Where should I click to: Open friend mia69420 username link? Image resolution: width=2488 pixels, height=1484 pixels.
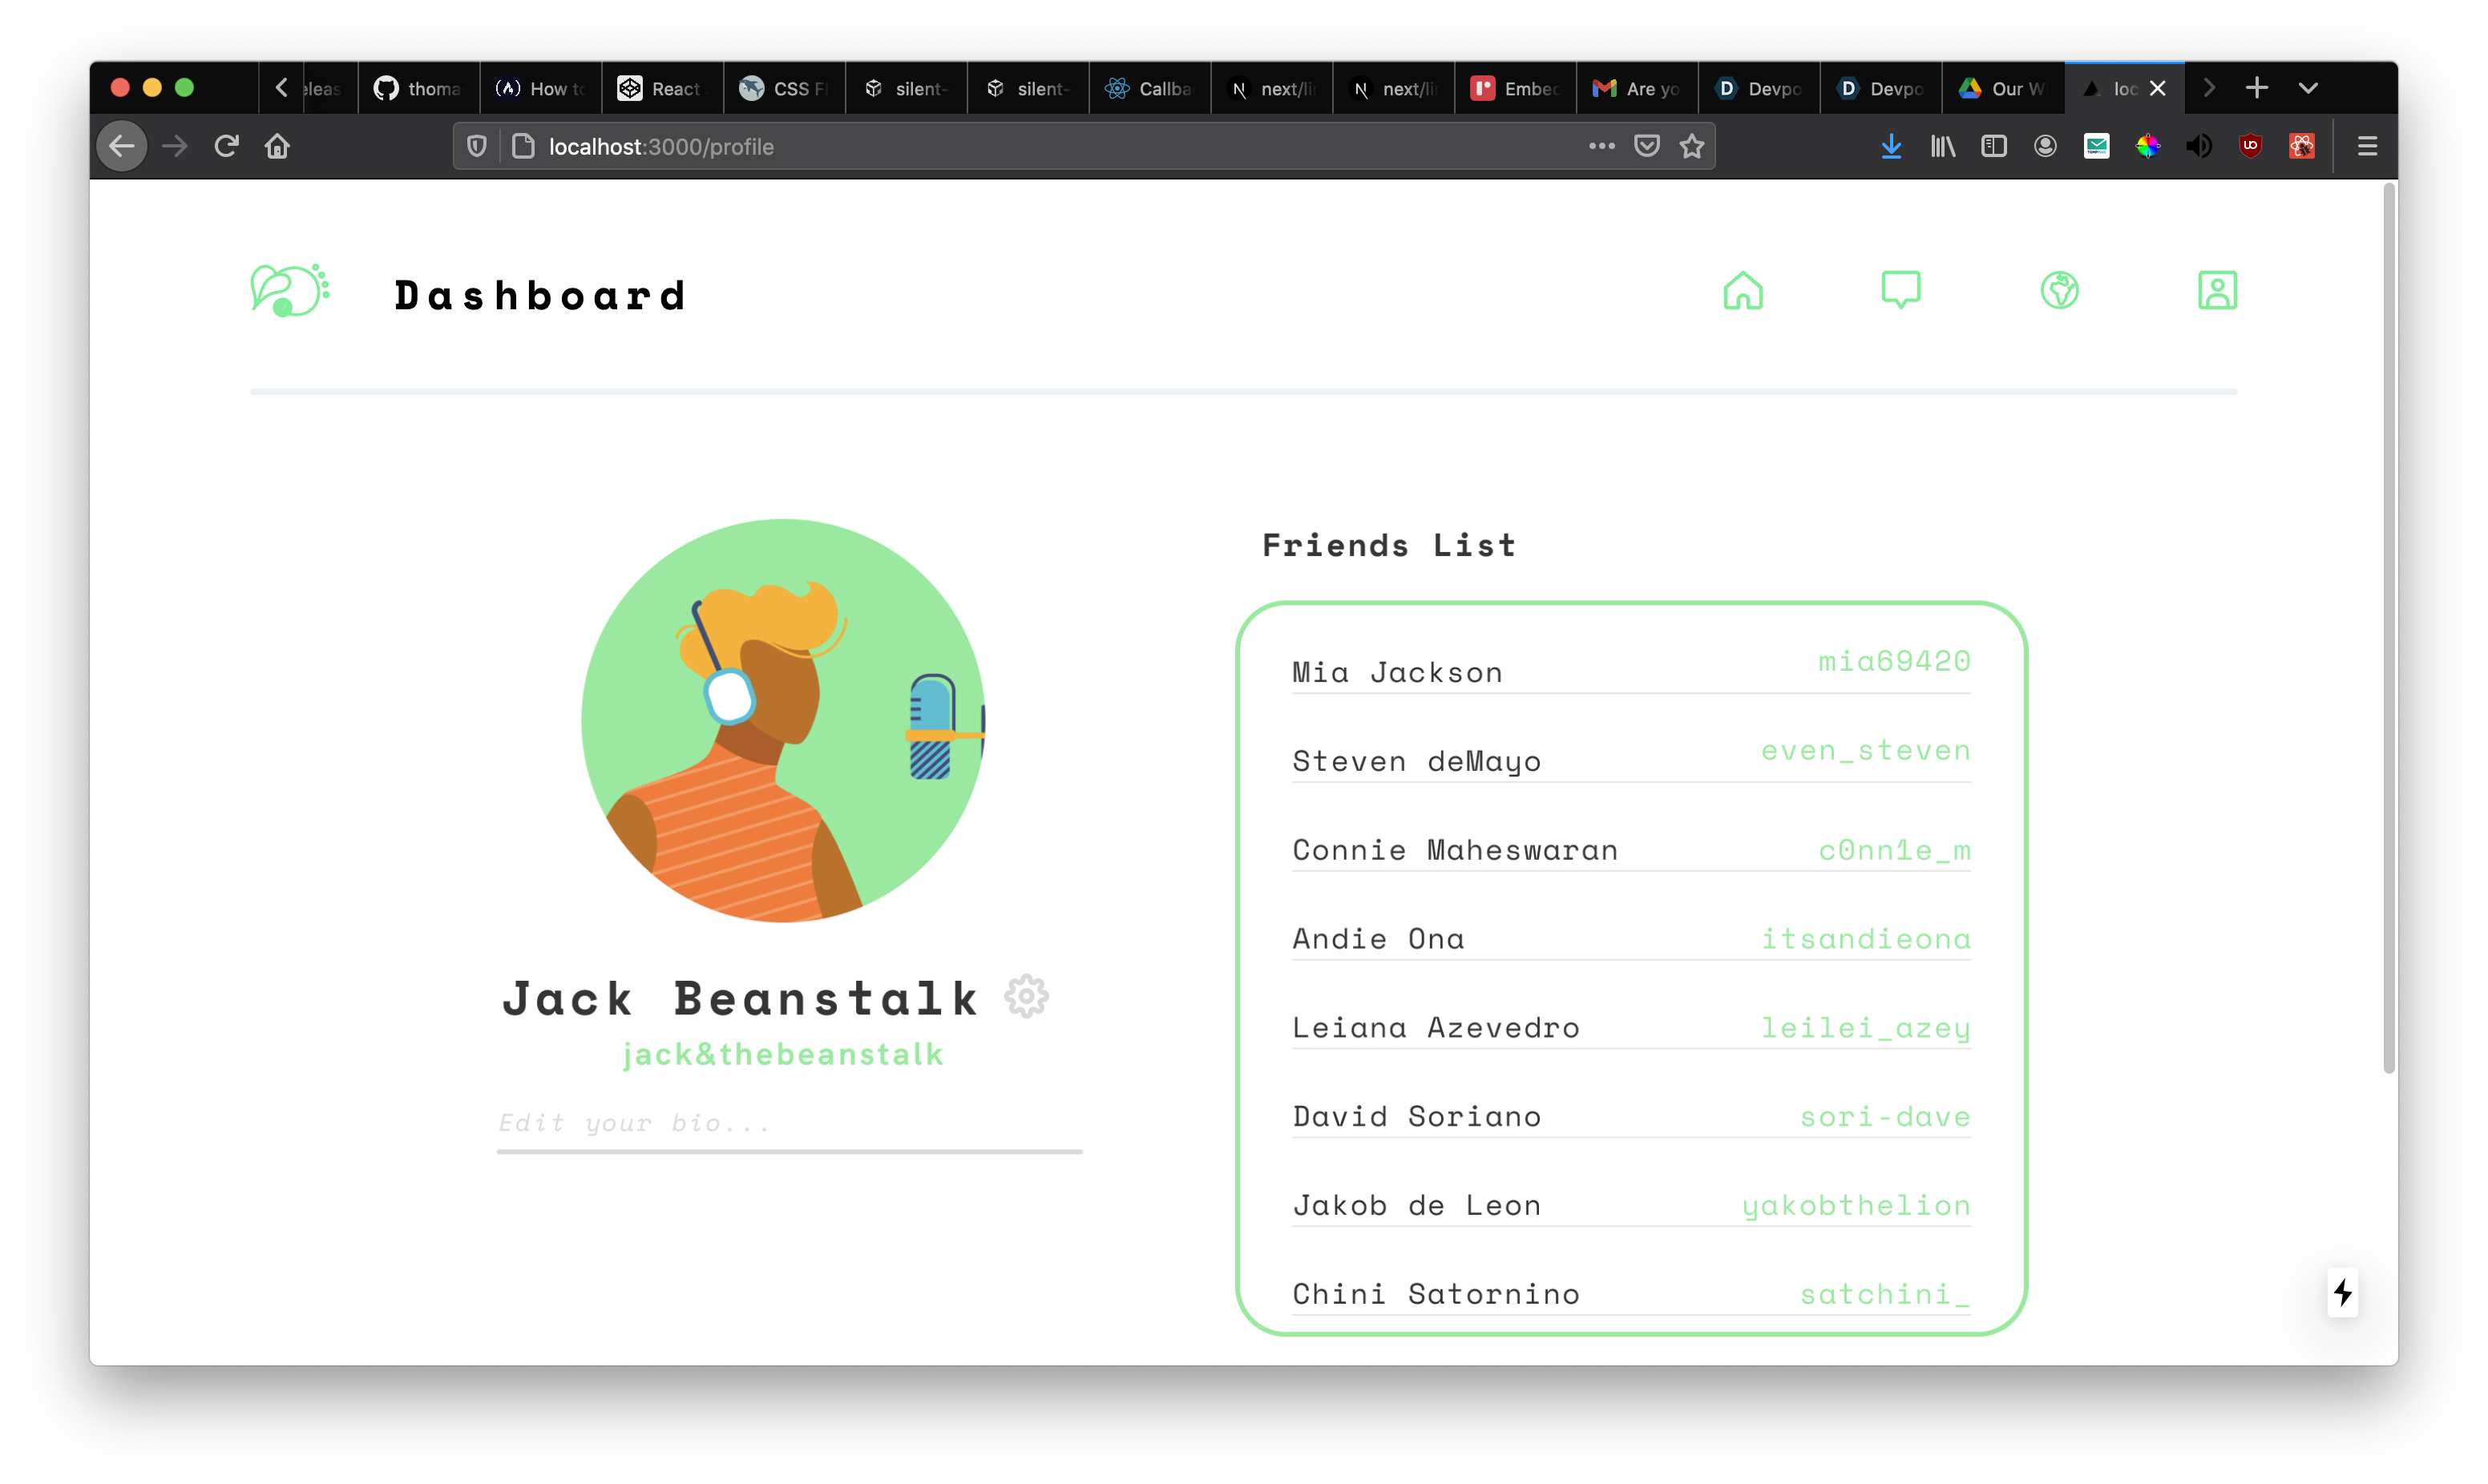(1893, 661)
